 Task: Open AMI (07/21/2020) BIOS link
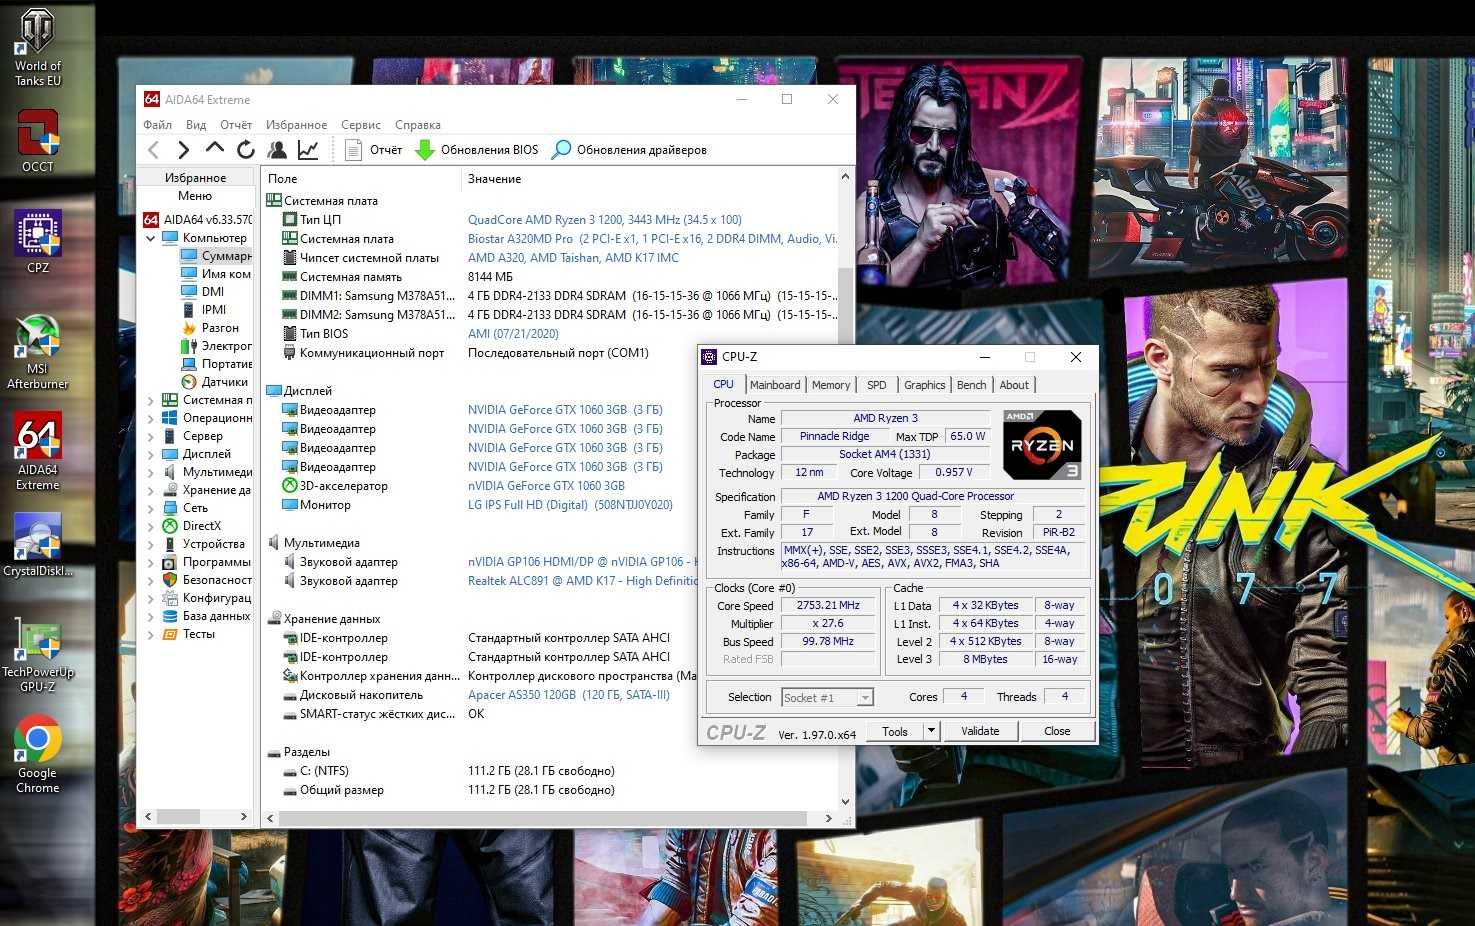513,334
